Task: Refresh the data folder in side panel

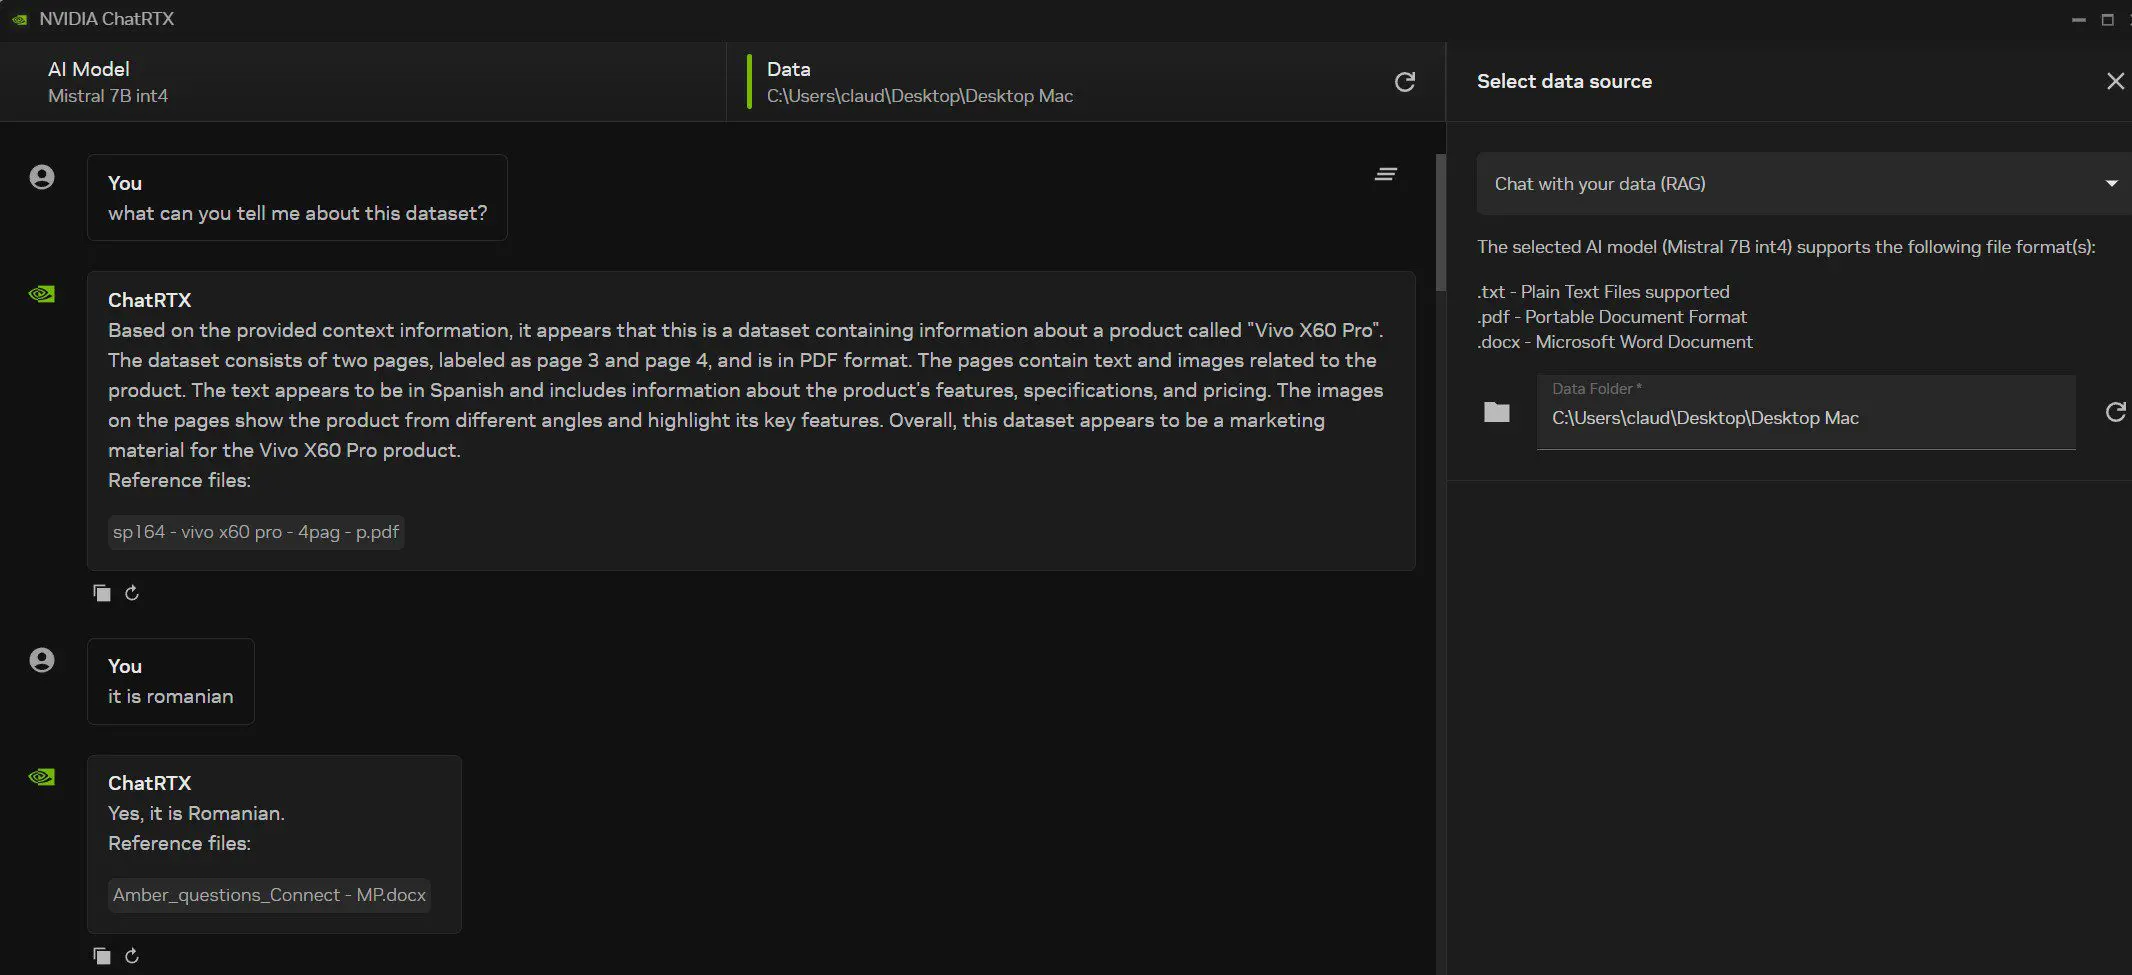Action: [x=2115, y=412]
